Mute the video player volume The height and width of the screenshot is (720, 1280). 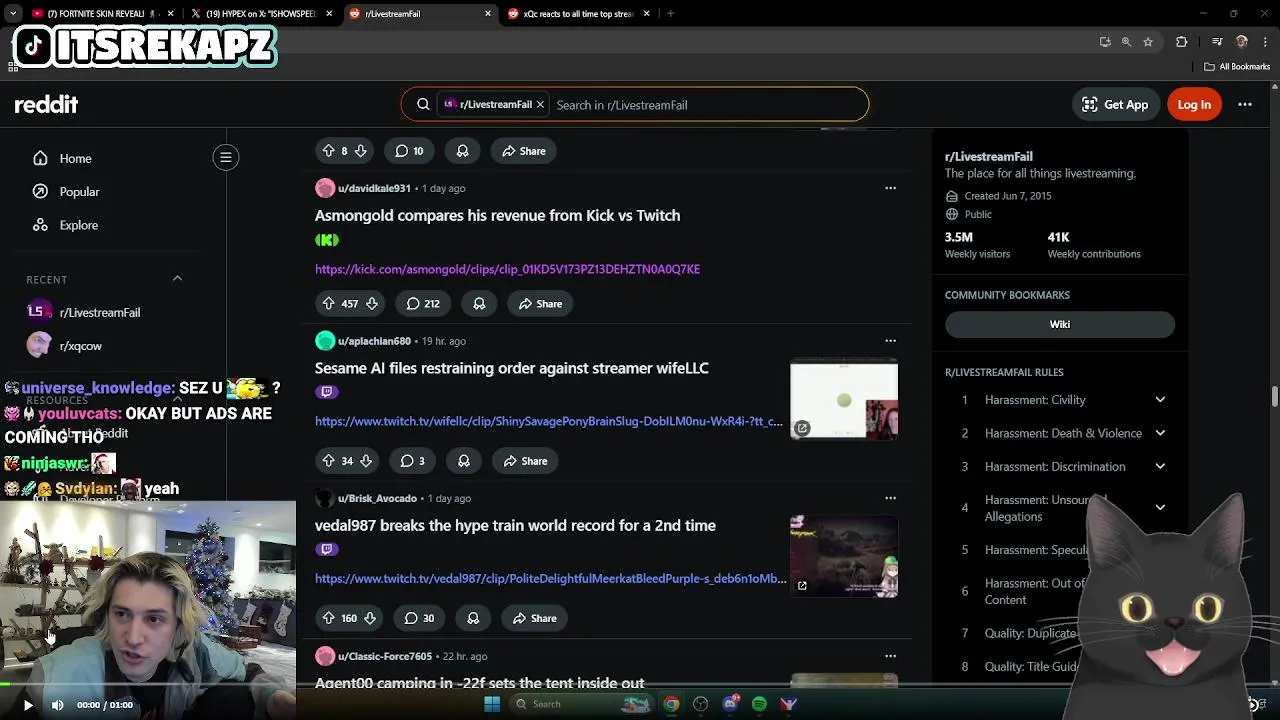[57, 705]
